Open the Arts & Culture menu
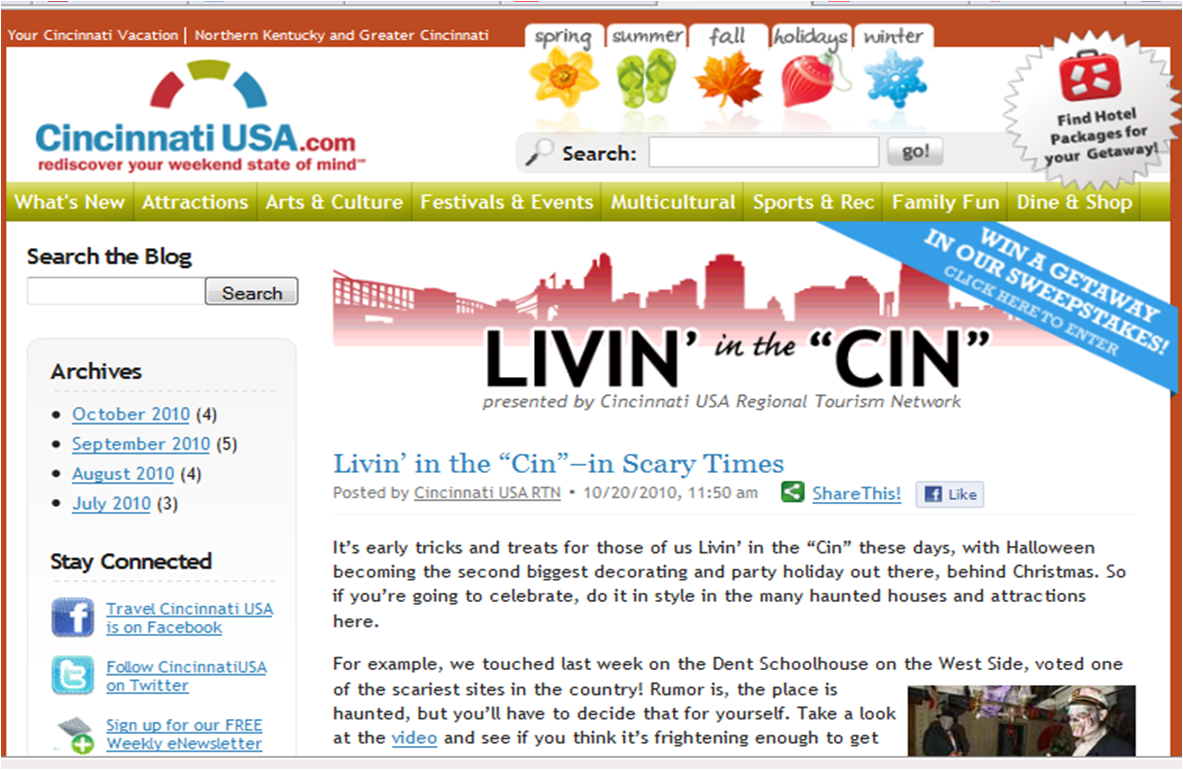This screenshot has height=770, width=1183. click(x=334, y=202)
